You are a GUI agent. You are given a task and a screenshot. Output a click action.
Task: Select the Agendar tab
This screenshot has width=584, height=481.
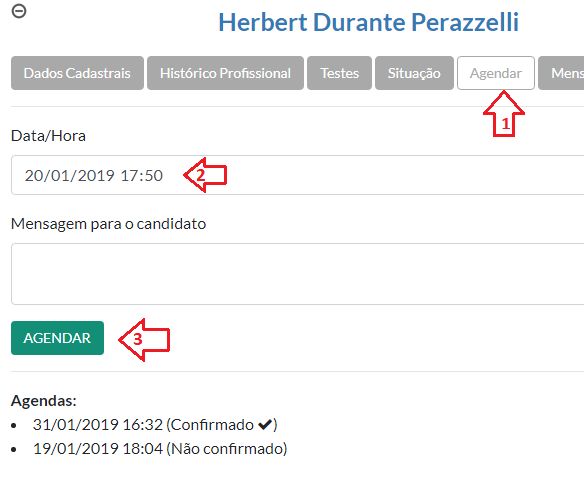pyautogui.click(x=496, y=73)
